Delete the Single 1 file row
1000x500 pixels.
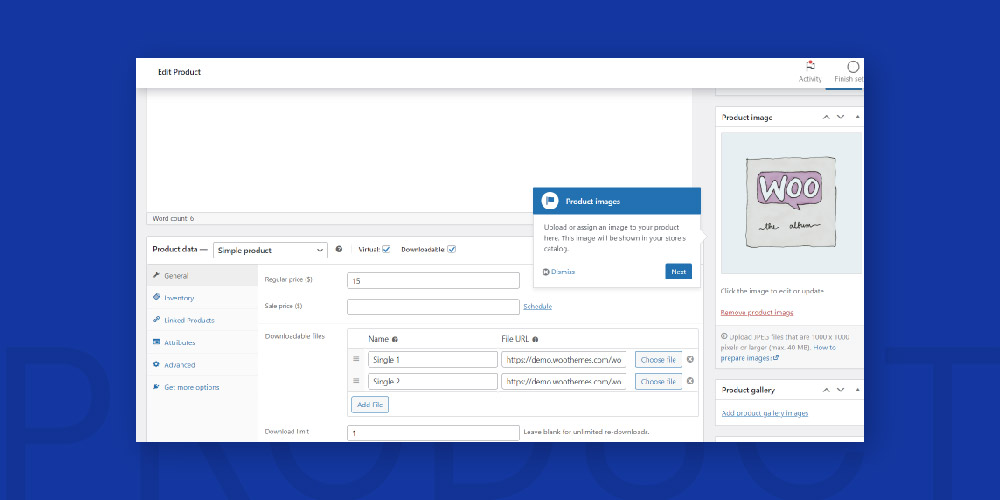coord(690,359)
